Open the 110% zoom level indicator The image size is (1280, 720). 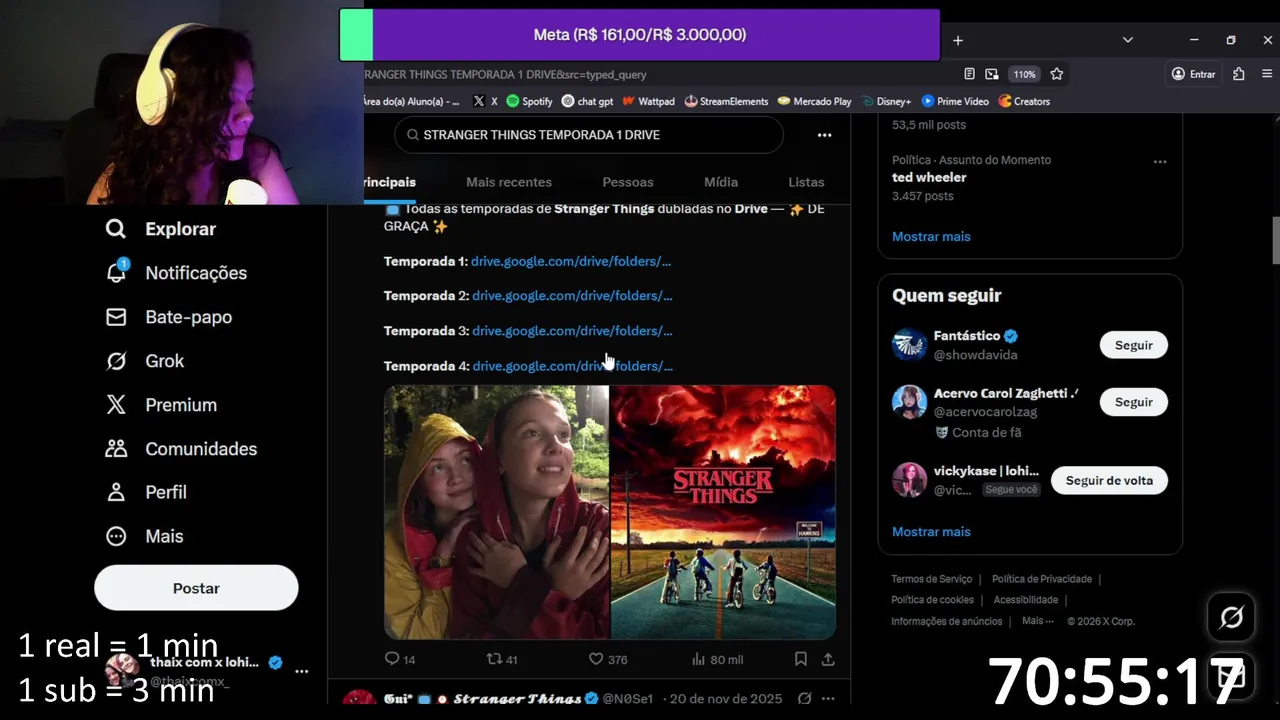(1024, 74)
